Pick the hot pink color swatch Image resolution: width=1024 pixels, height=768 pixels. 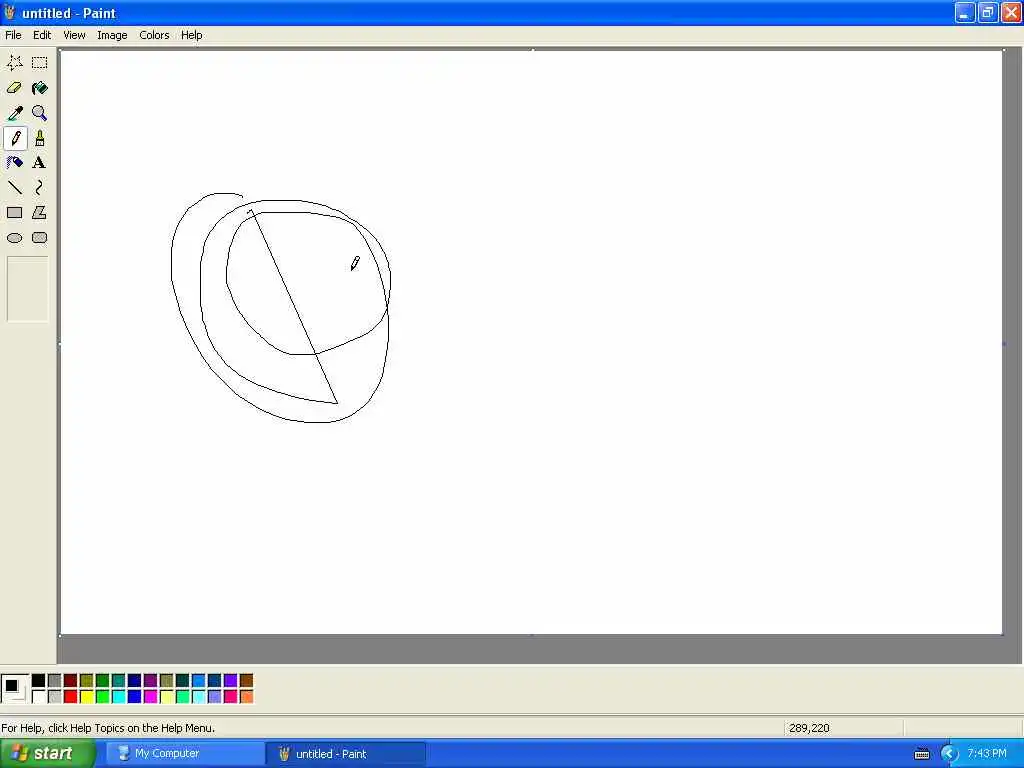pos(231,697)
